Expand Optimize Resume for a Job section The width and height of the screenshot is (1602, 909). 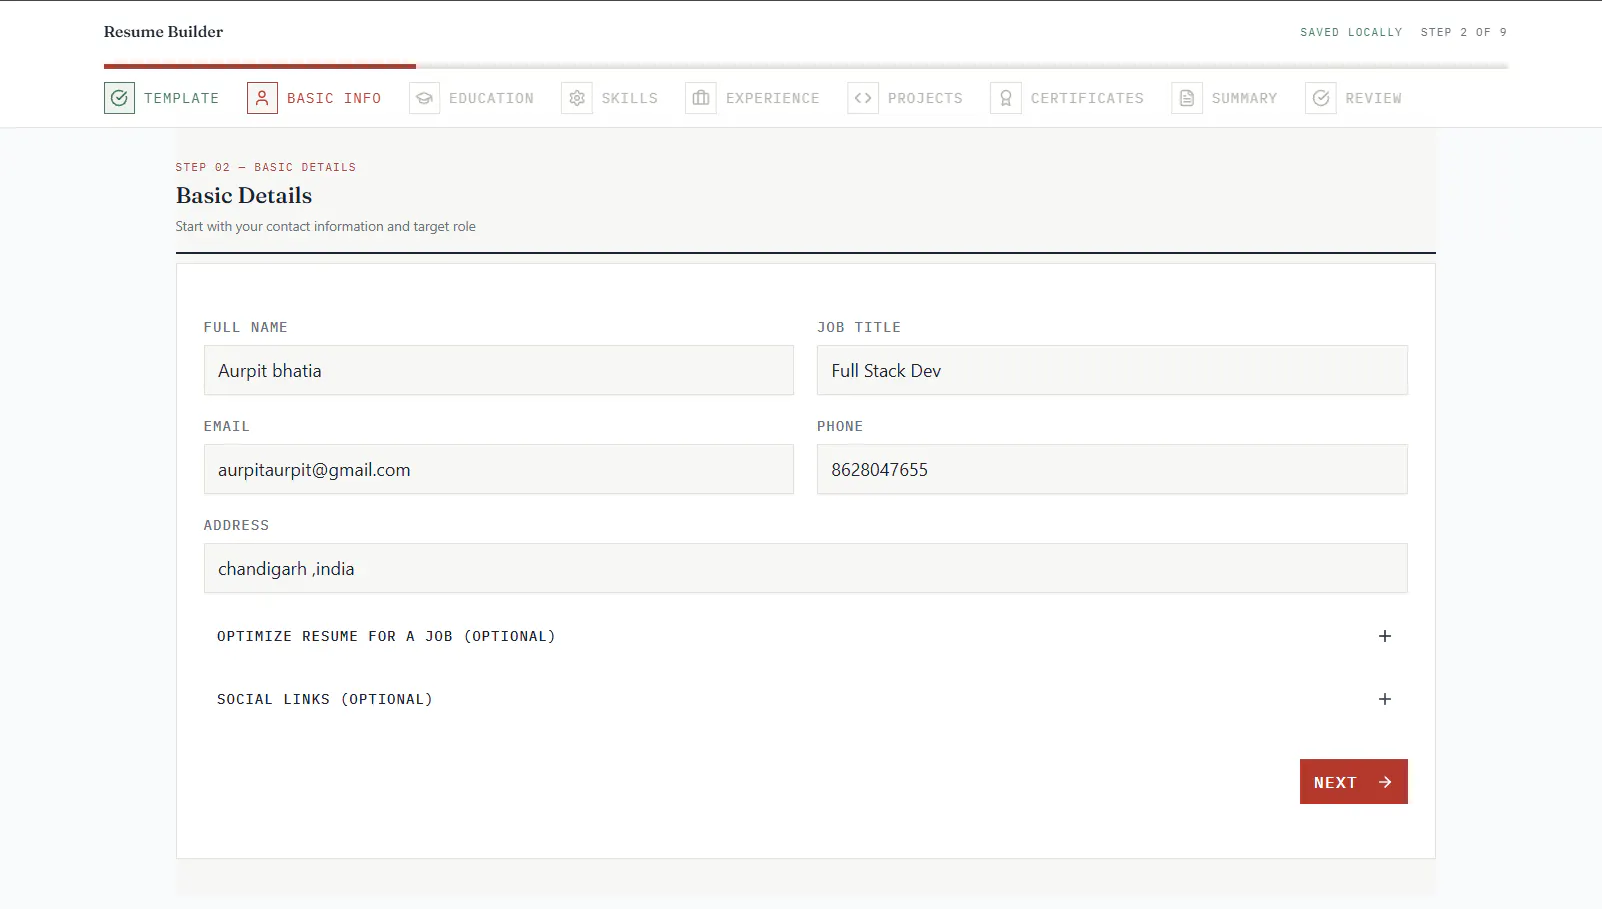pos(805,636)
